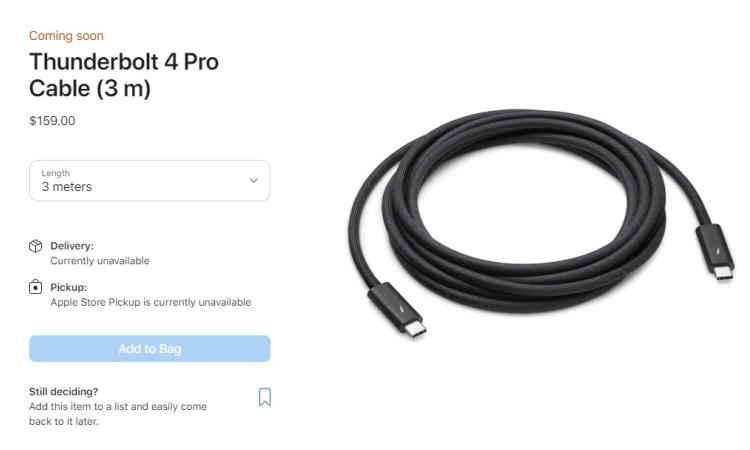750x450 pixels.
Task: Click the $159.00 price
Action: [52, 121]
